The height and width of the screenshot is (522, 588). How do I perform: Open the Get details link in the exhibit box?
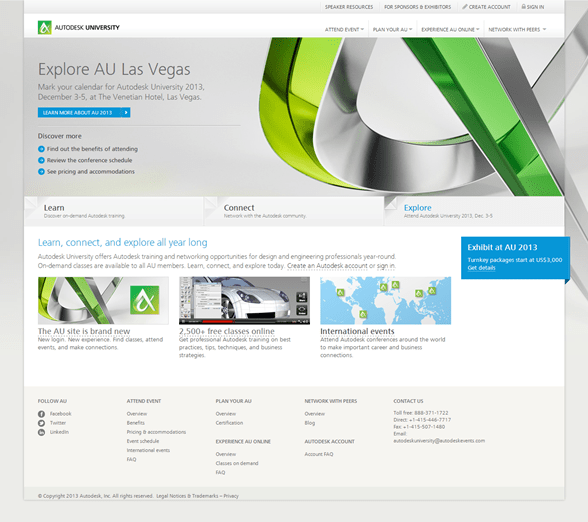481,268
